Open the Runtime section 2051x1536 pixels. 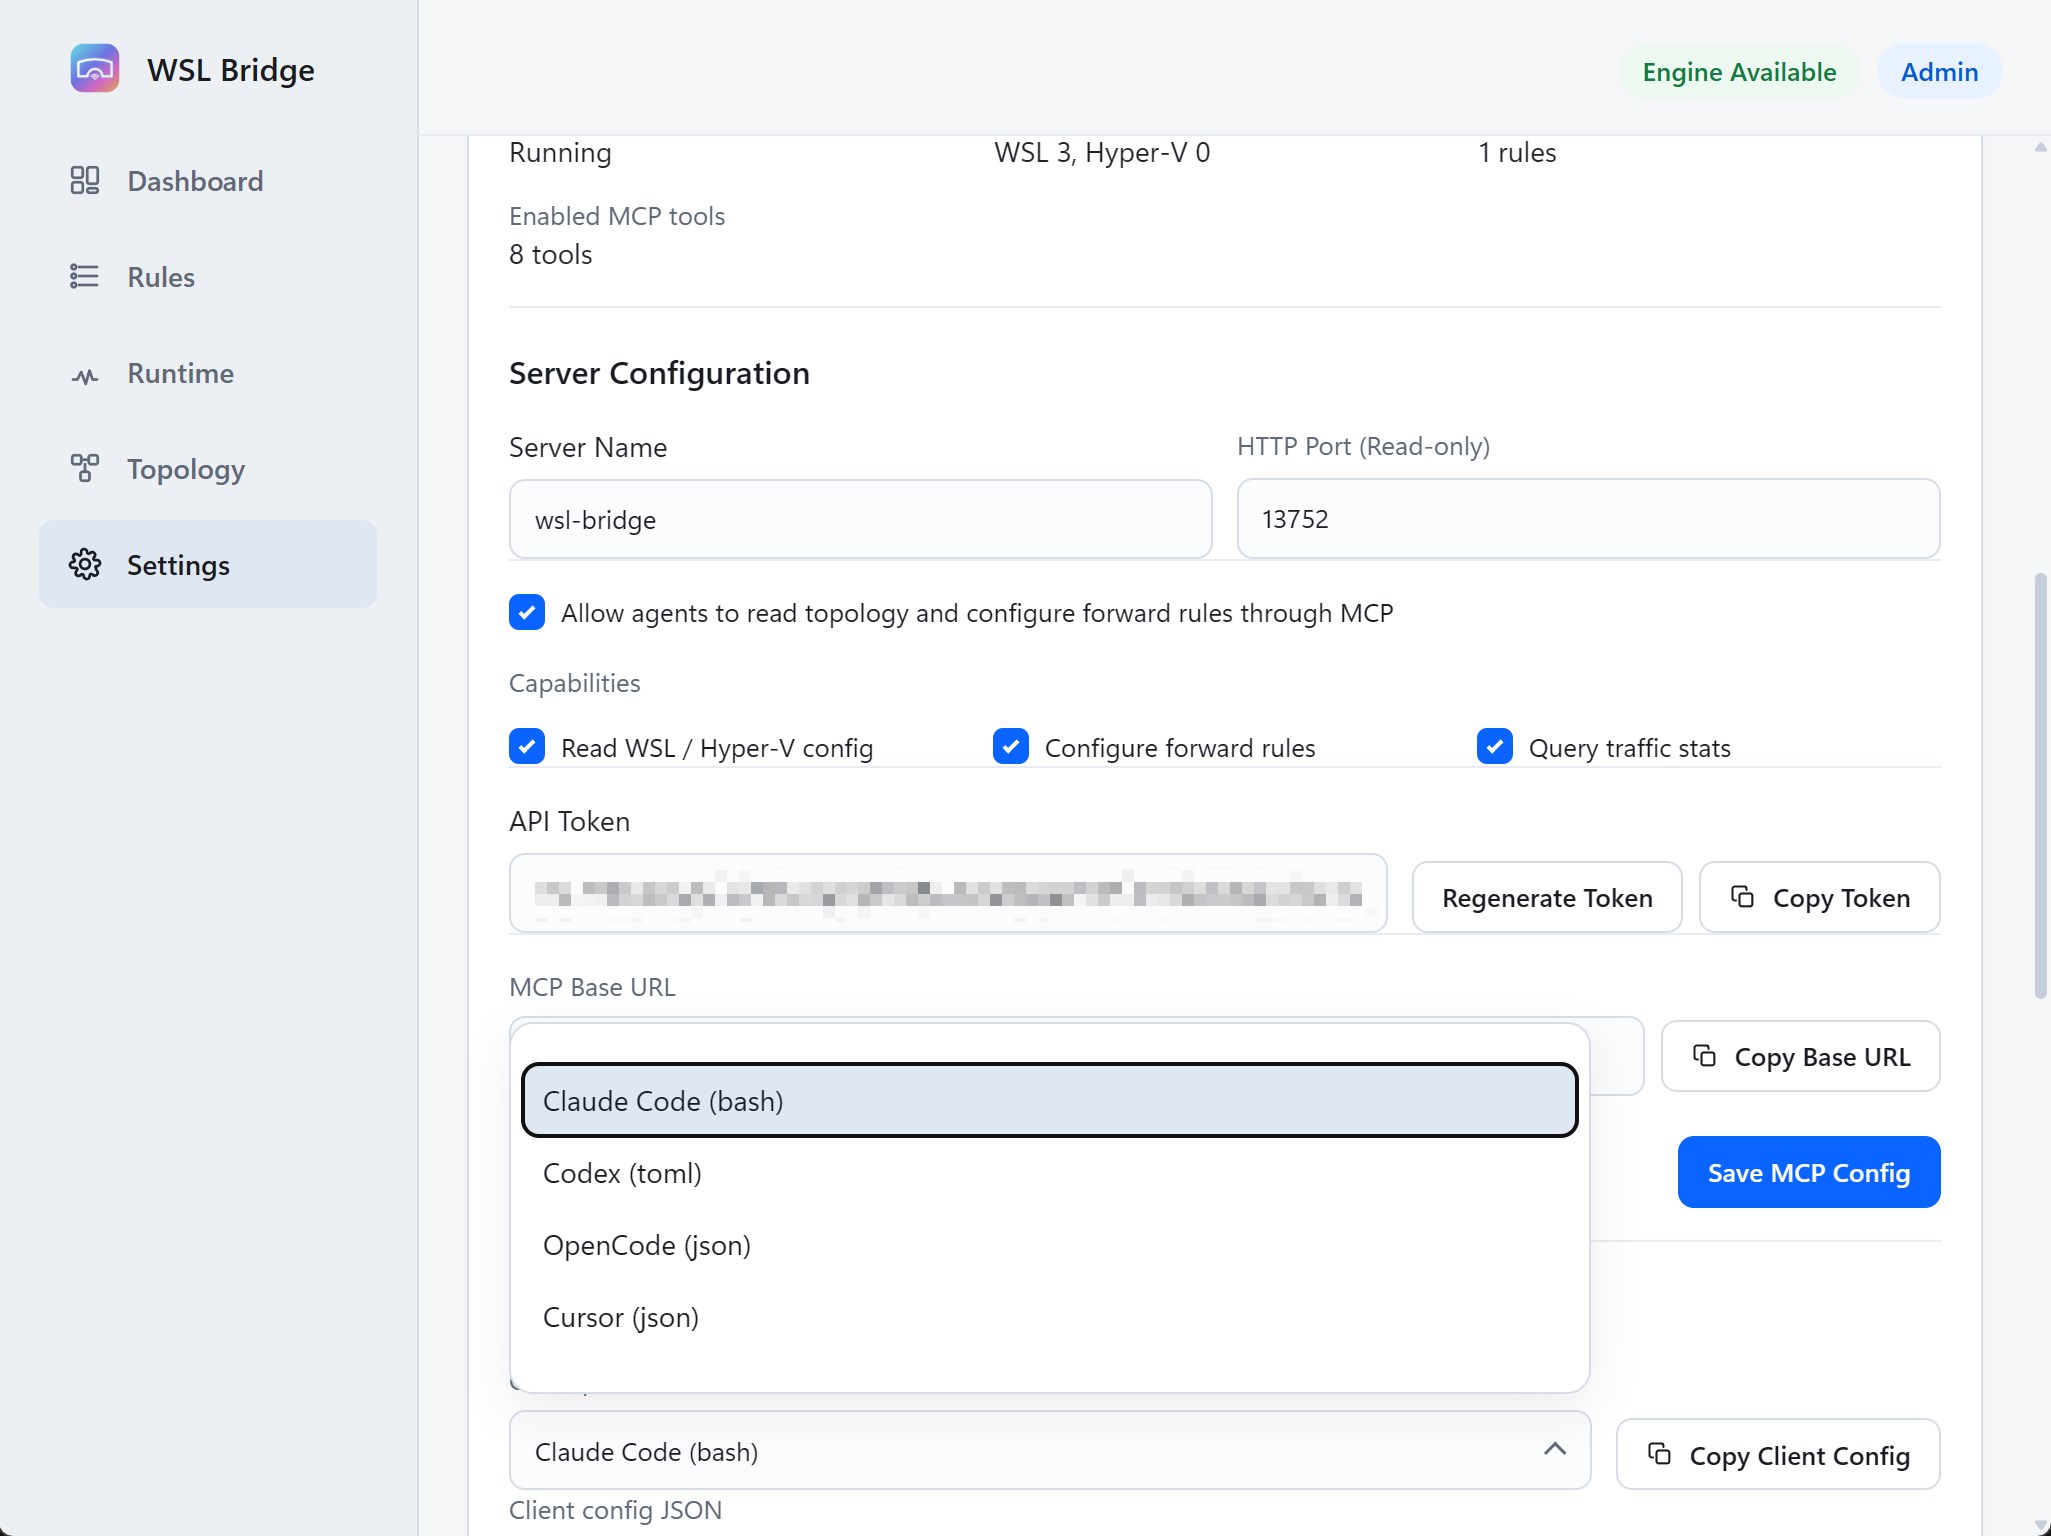pos(208,373)
